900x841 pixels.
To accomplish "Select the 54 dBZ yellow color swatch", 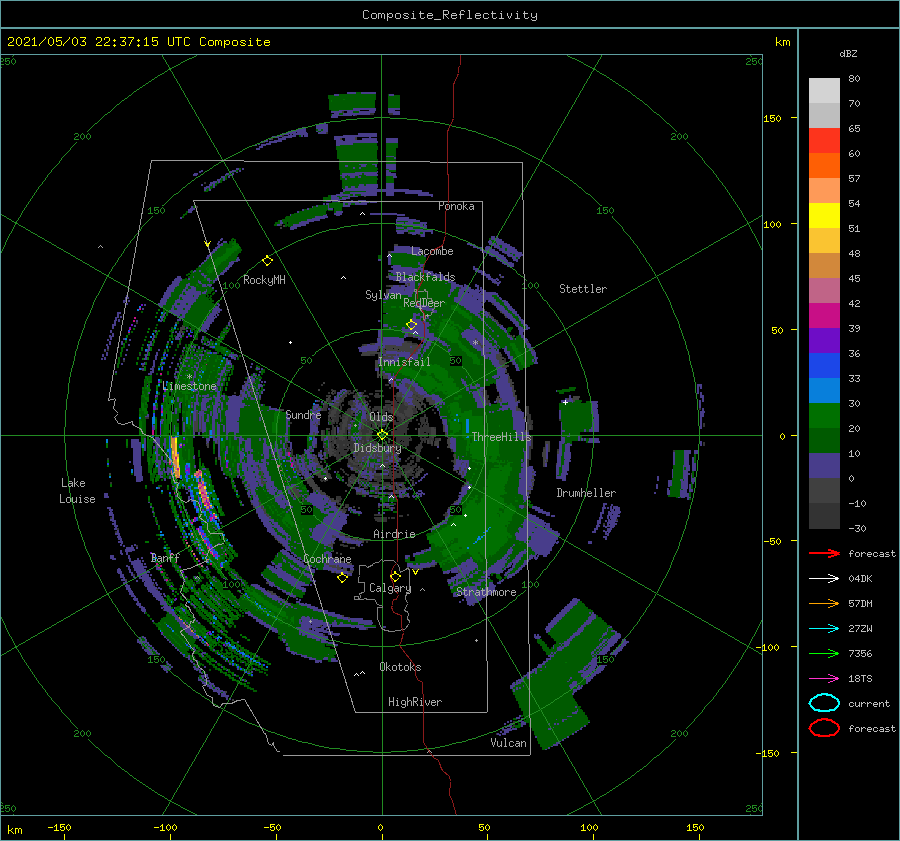I will [824, 216].
